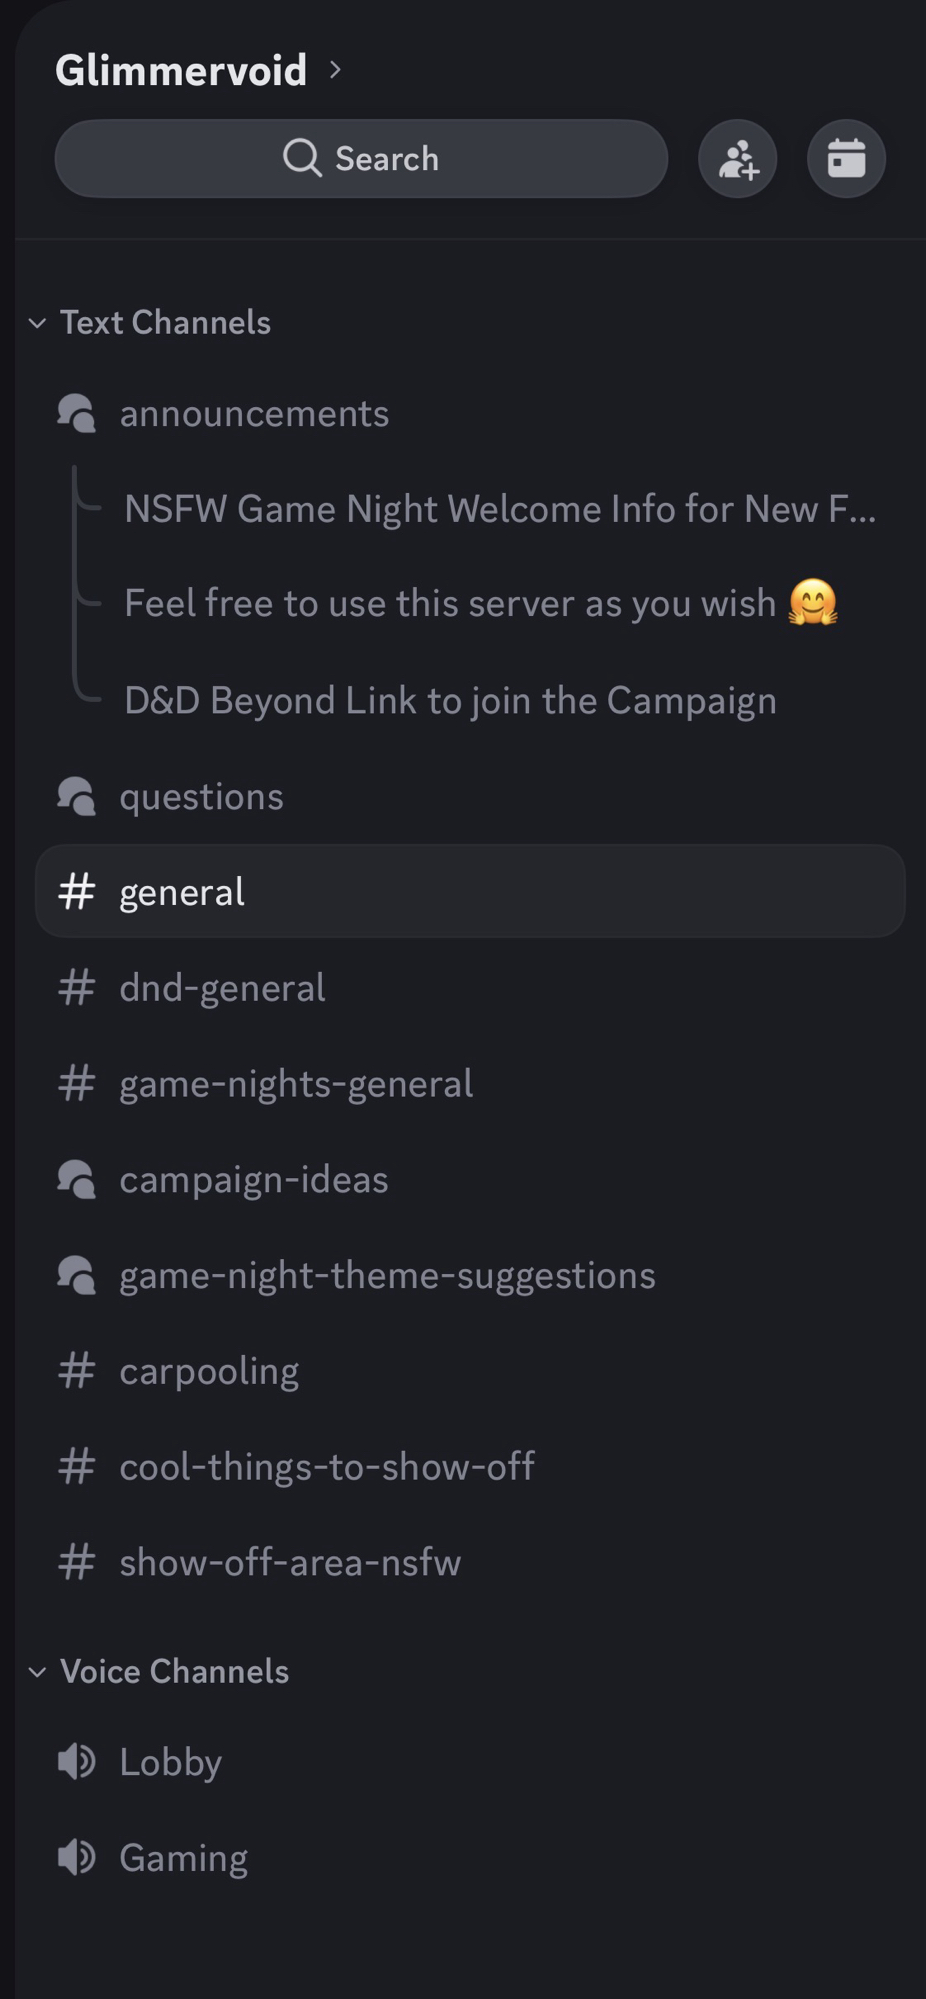Click the speaker icon beside Gaming

[x=77, y=1858]
